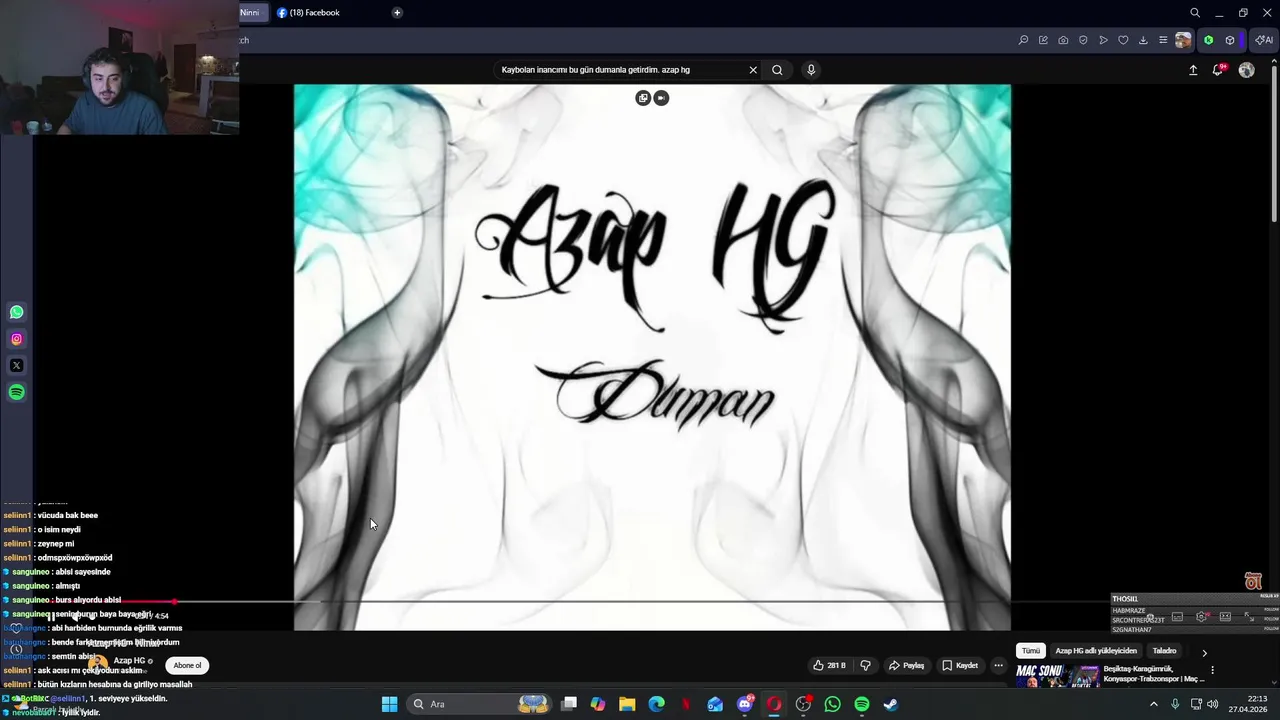The image size is (1280, 720).
Task: Like the video with 281 B button
Action: (829, 665)
